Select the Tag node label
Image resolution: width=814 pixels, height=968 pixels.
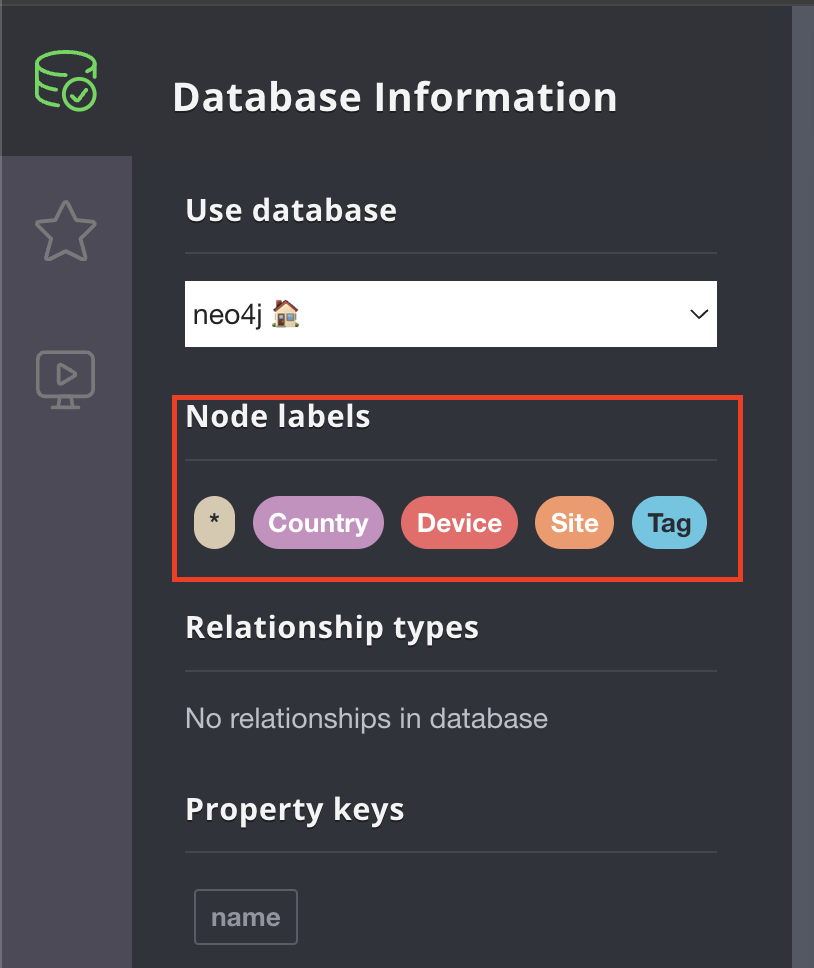[x=669, y=522]
